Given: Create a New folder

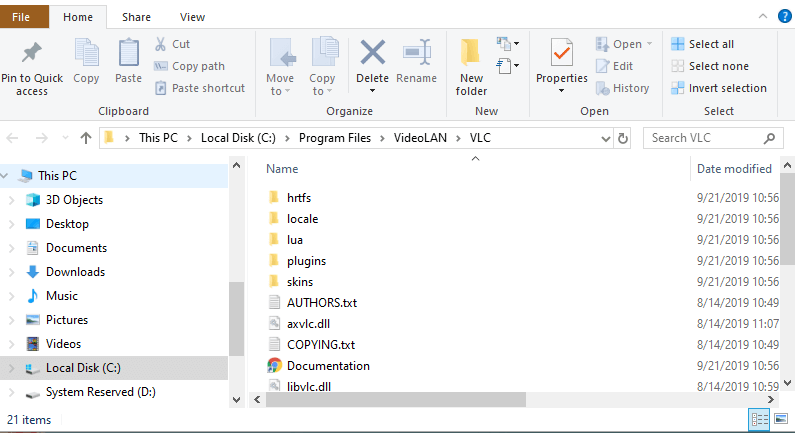Looking at the screenshot, I should point(471,67).
